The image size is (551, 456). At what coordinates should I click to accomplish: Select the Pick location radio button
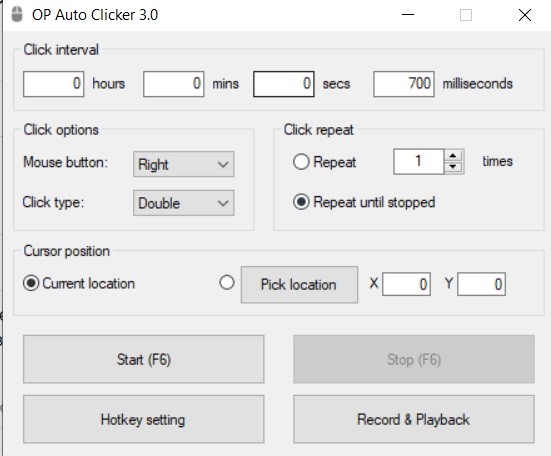pyautogui.click(x=227, y=282)
